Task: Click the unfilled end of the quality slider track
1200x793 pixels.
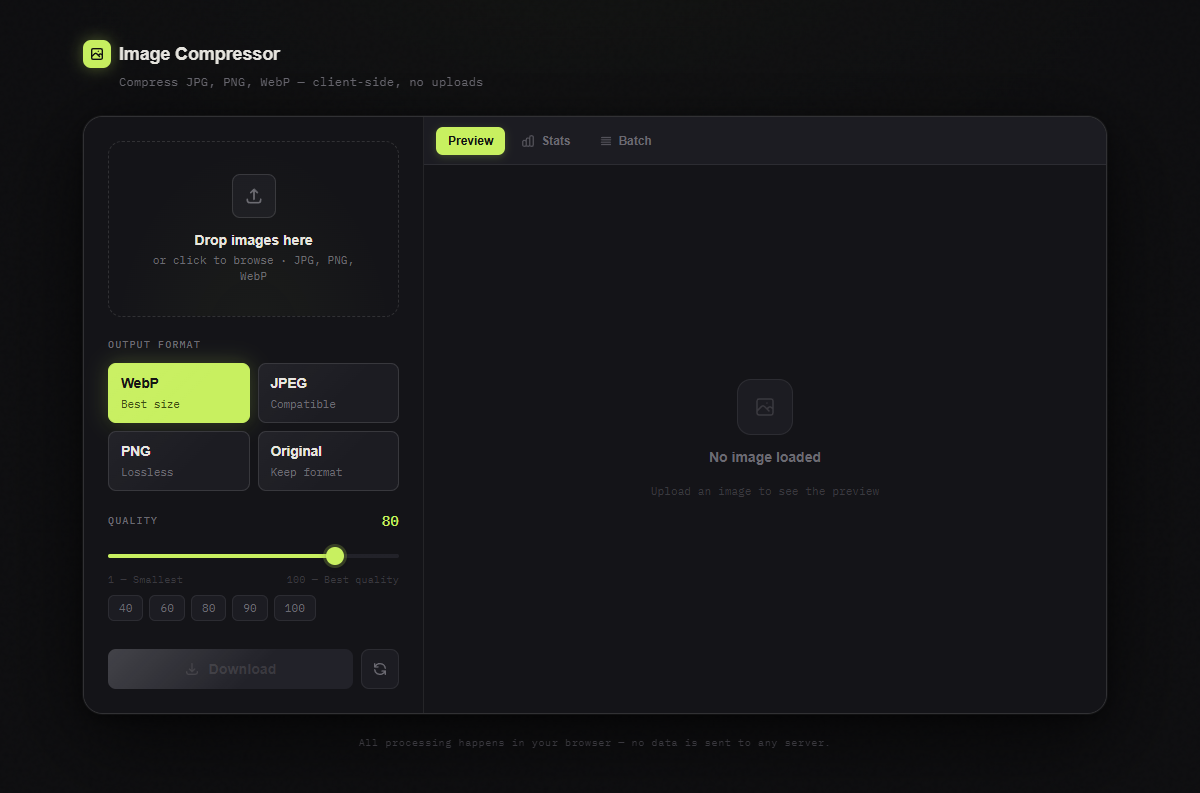Action: tap(372, 555)
